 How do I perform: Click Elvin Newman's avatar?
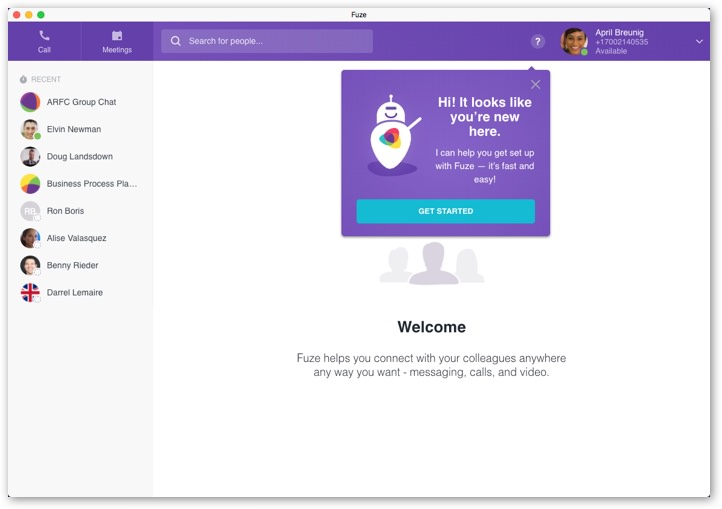click(x=30, y=129)
